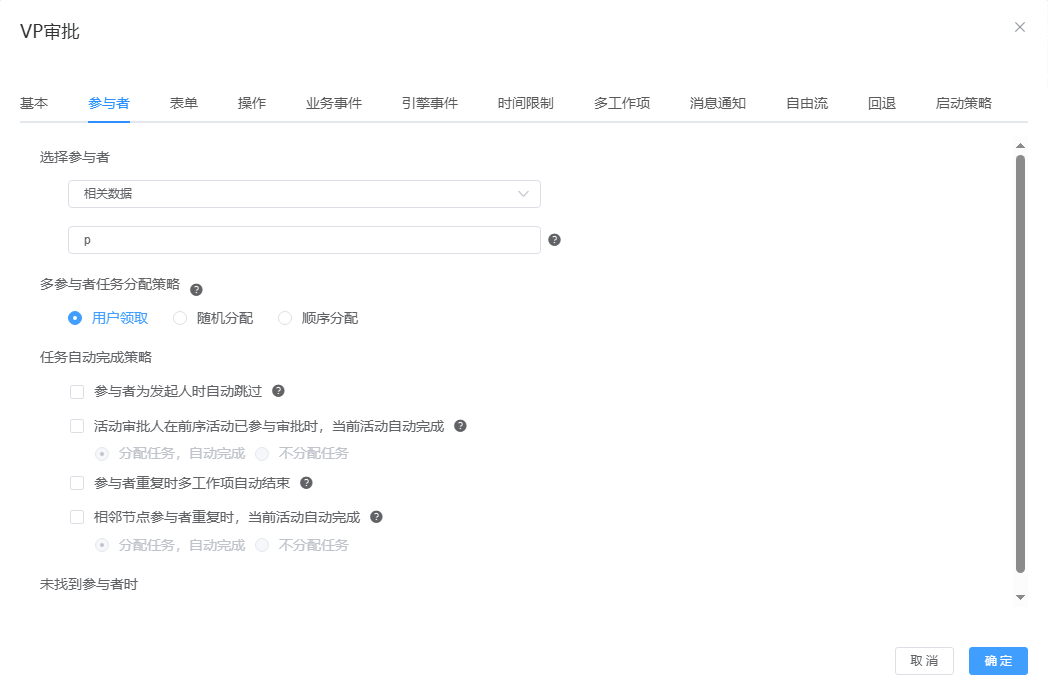Click help icon next to 多参与者任务分配策略
The width and height of the screenshot is (1048, 692).
(x=196, y=290)
